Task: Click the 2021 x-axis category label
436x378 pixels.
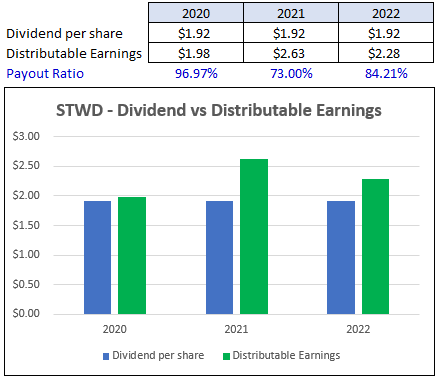Action: click(x=236, y=329)
